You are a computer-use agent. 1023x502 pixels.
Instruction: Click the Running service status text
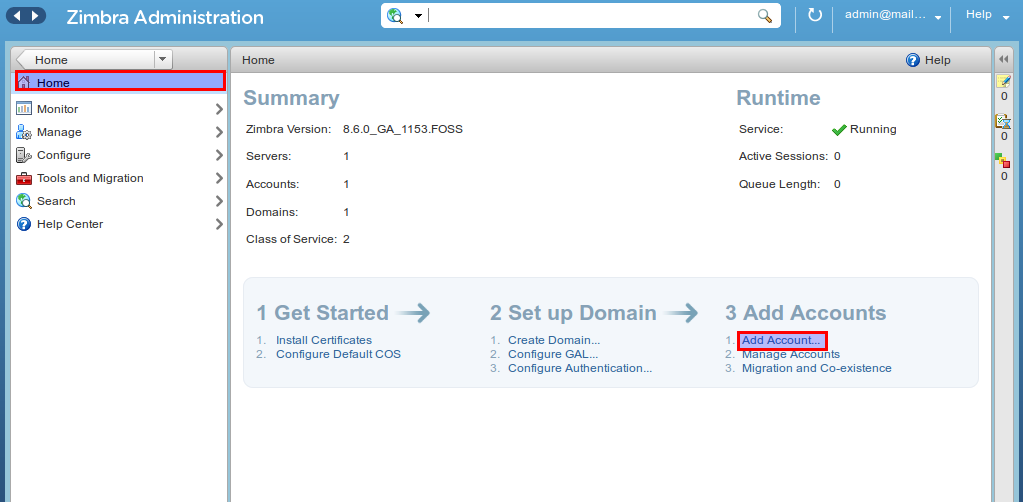point(873,129)
